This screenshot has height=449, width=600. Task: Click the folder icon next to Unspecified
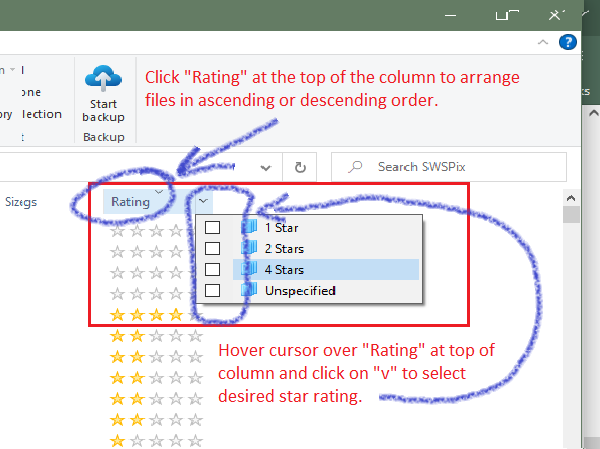pyautogui.click(x=249, y=291)
